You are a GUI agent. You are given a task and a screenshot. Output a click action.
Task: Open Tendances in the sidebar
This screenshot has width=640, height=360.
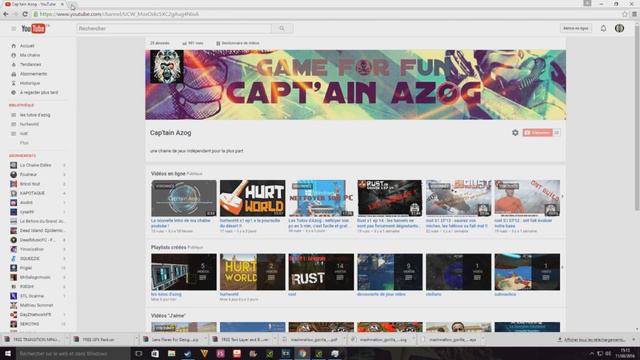coord(31,64)
